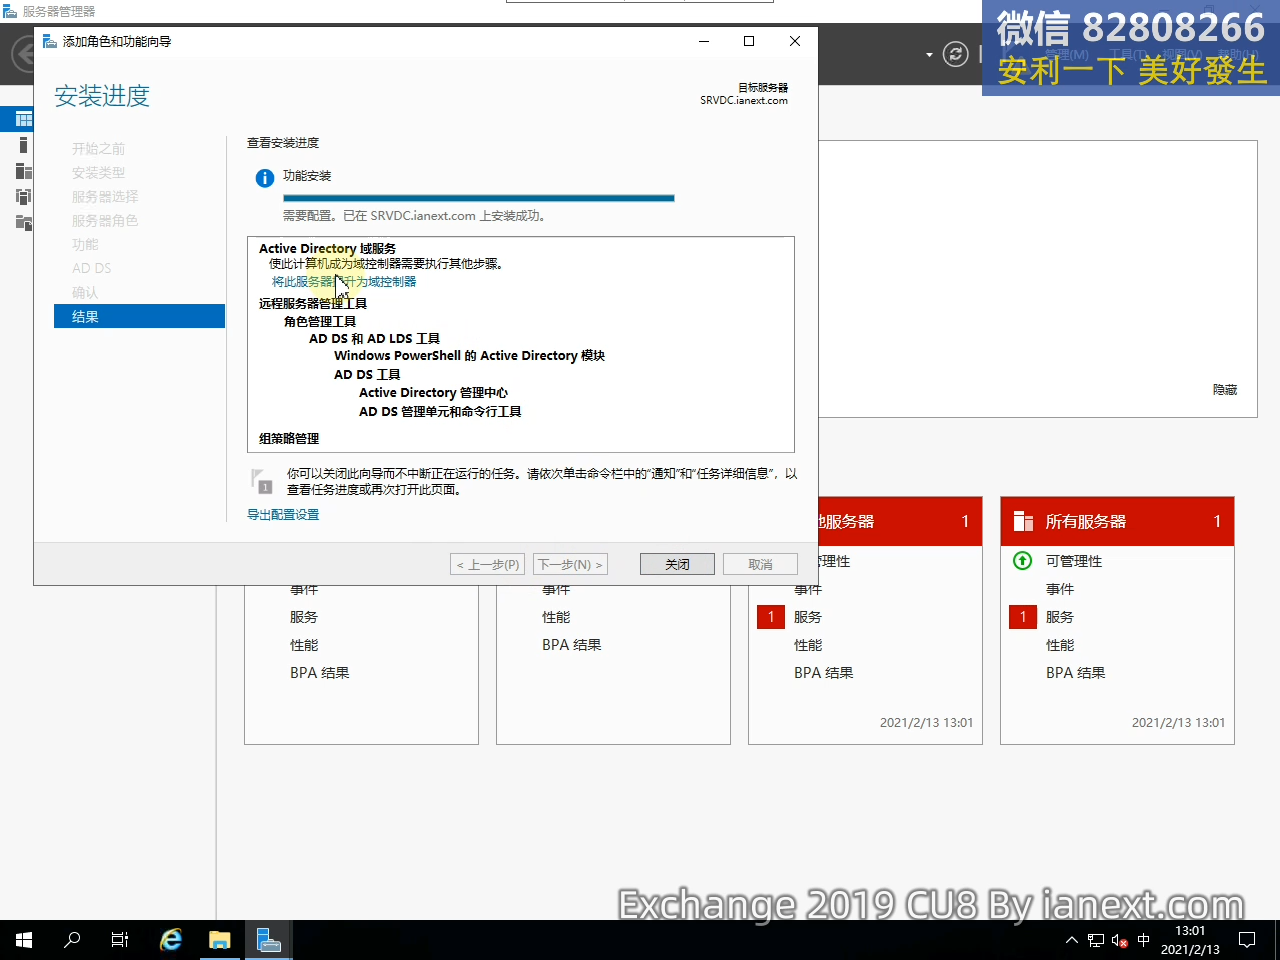
Task: Select AD DS 和 AD LDS 工具 entry
Action: click(x=374, y=339)
